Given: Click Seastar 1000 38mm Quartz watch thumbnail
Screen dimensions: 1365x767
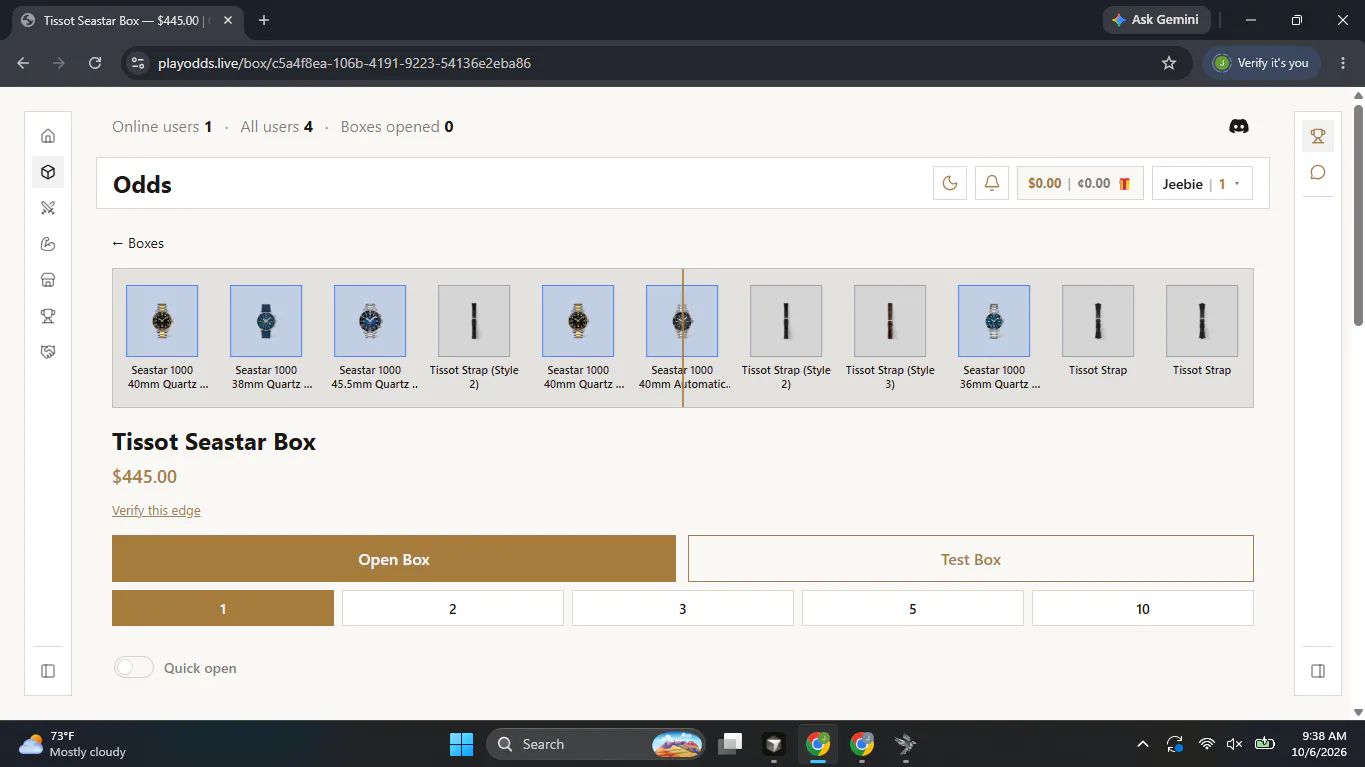Looking at the screenshot, I should (x=266, y=321).
